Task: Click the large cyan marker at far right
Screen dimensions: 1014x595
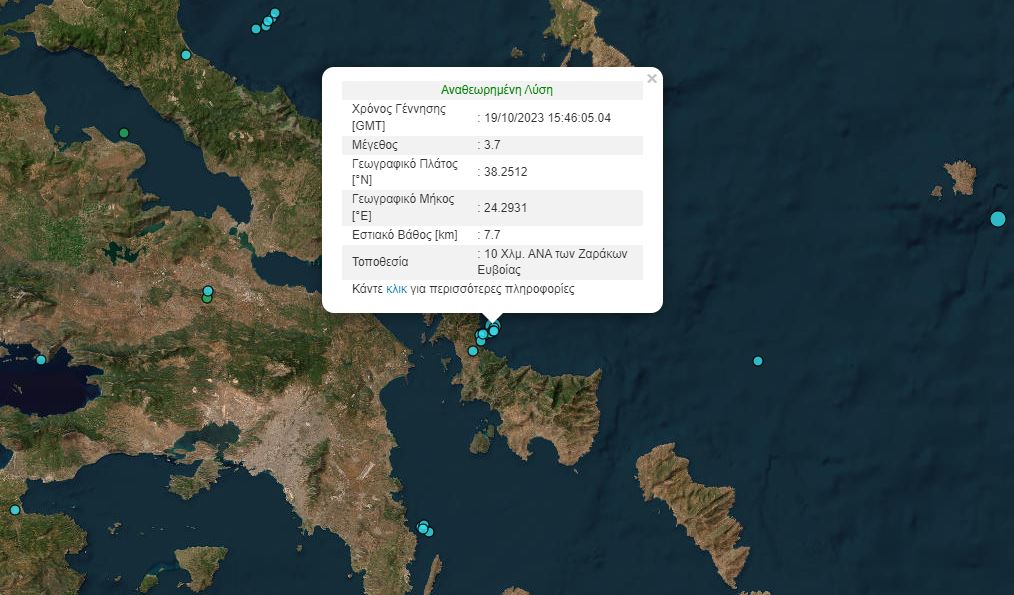Action: 997,219
